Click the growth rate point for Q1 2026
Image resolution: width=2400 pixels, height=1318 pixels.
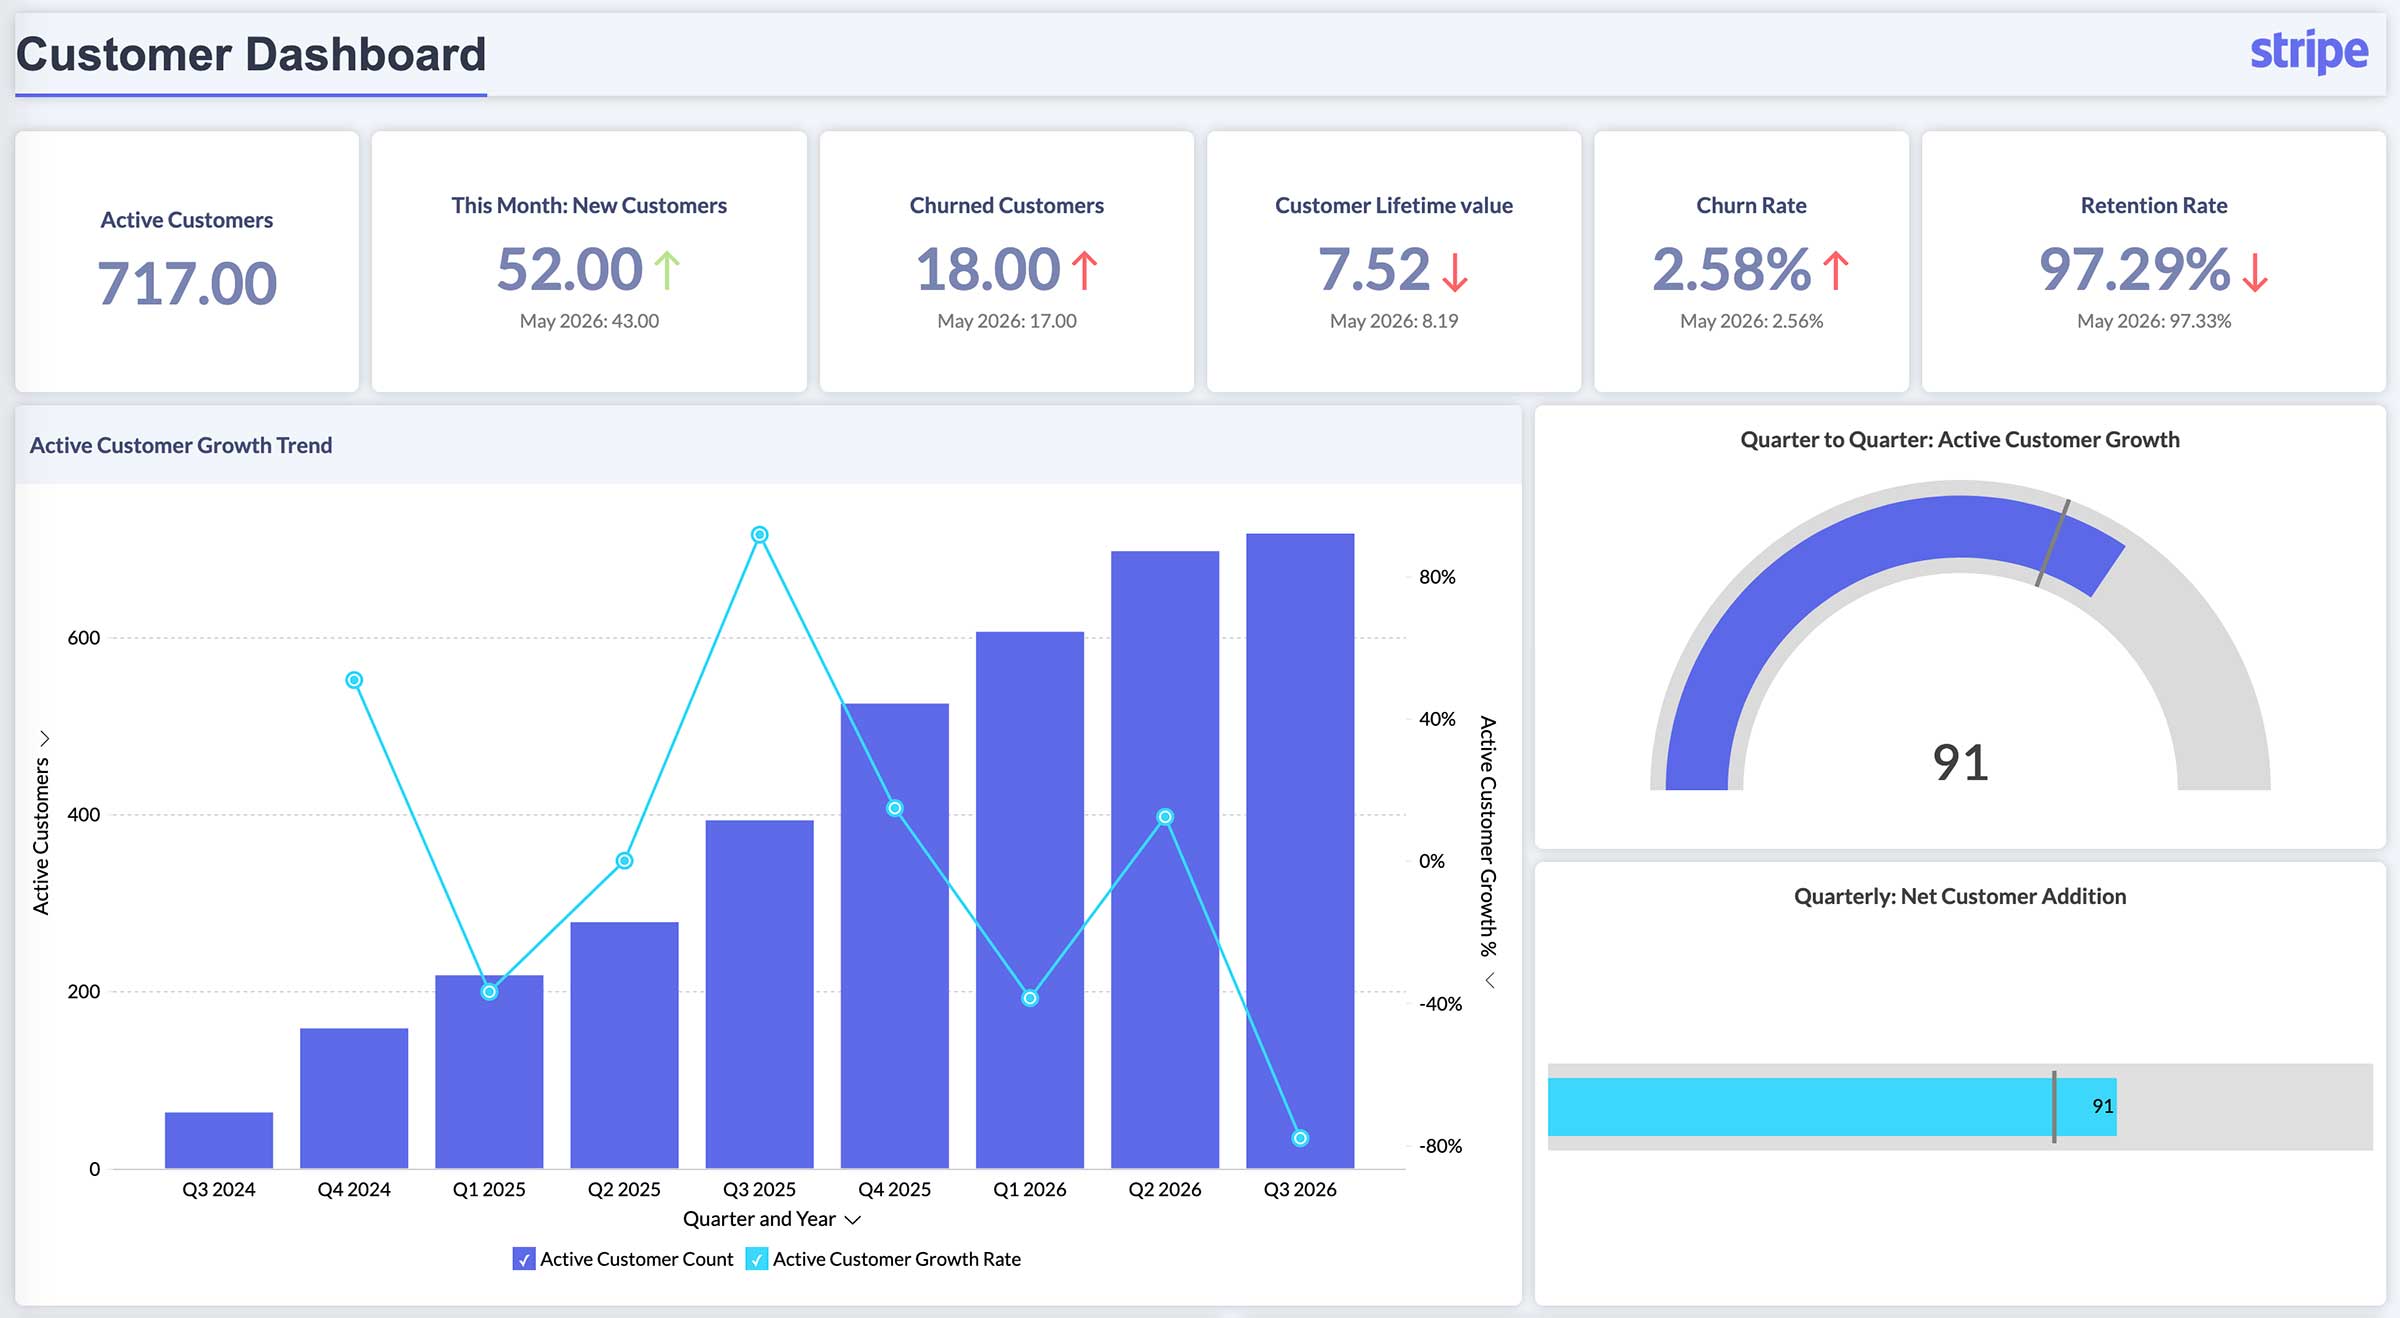click(1030, 998)
